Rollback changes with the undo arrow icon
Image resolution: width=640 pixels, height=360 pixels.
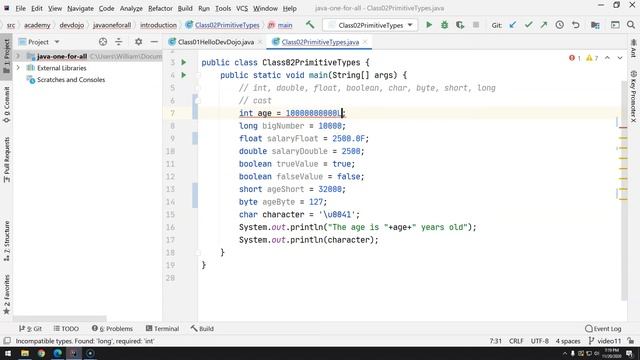(576, 25)
